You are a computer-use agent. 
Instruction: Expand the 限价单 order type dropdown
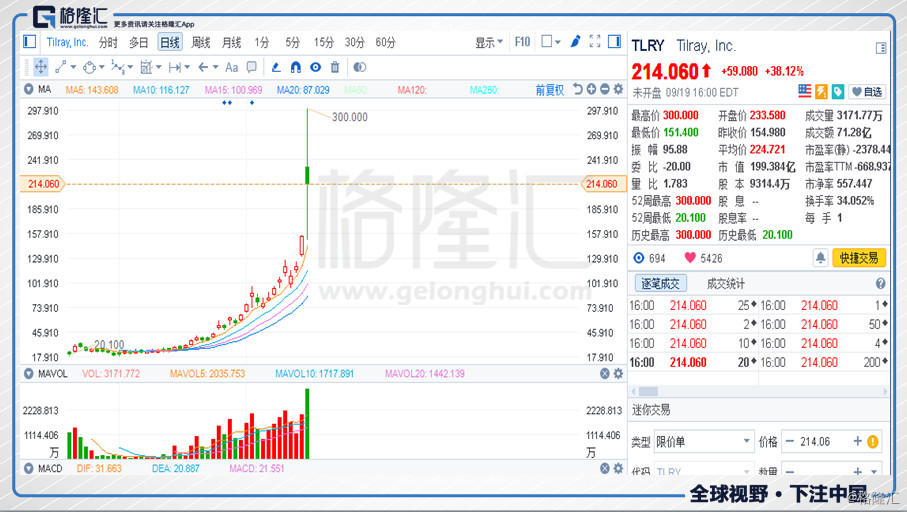click(703, 442)
